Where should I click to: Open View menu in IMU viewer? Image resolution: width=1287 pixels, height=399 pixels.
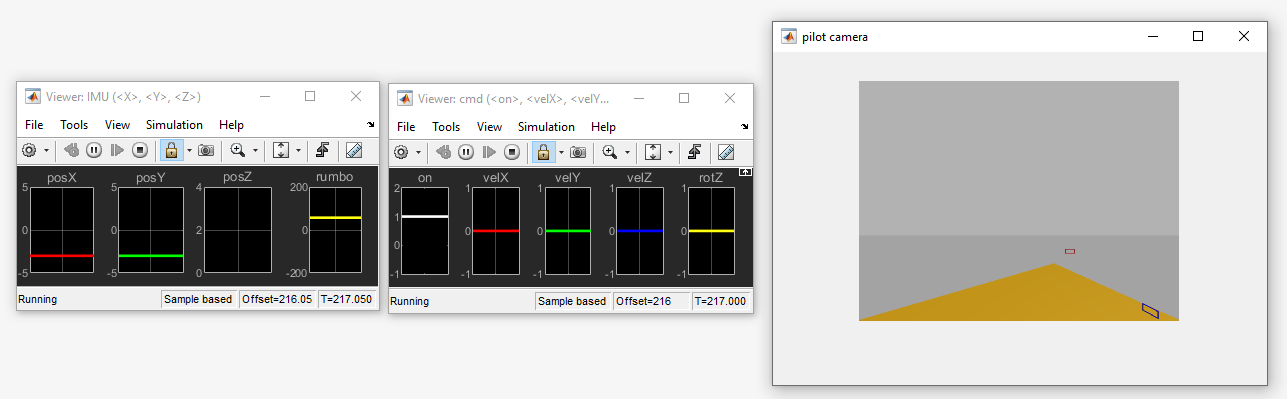(x=117, y=125)
